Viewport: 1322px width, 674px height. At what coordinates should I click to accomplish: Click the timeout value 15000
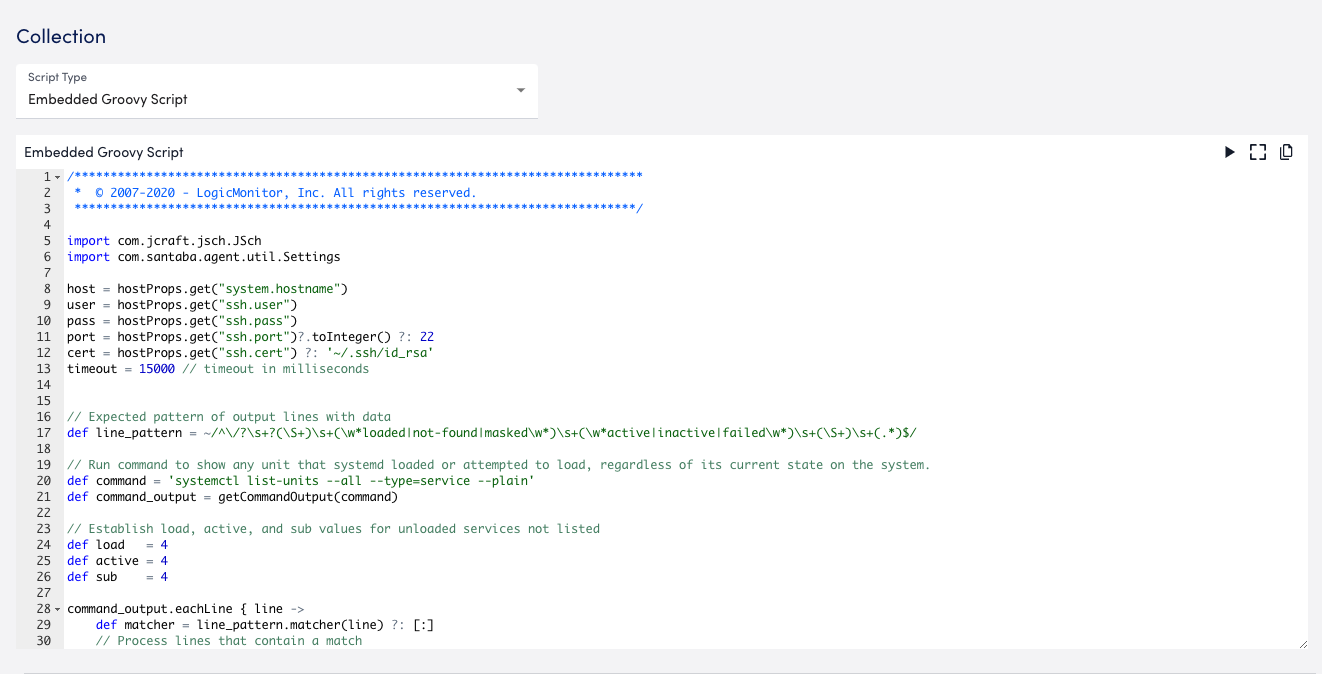(x=156, y=368)
